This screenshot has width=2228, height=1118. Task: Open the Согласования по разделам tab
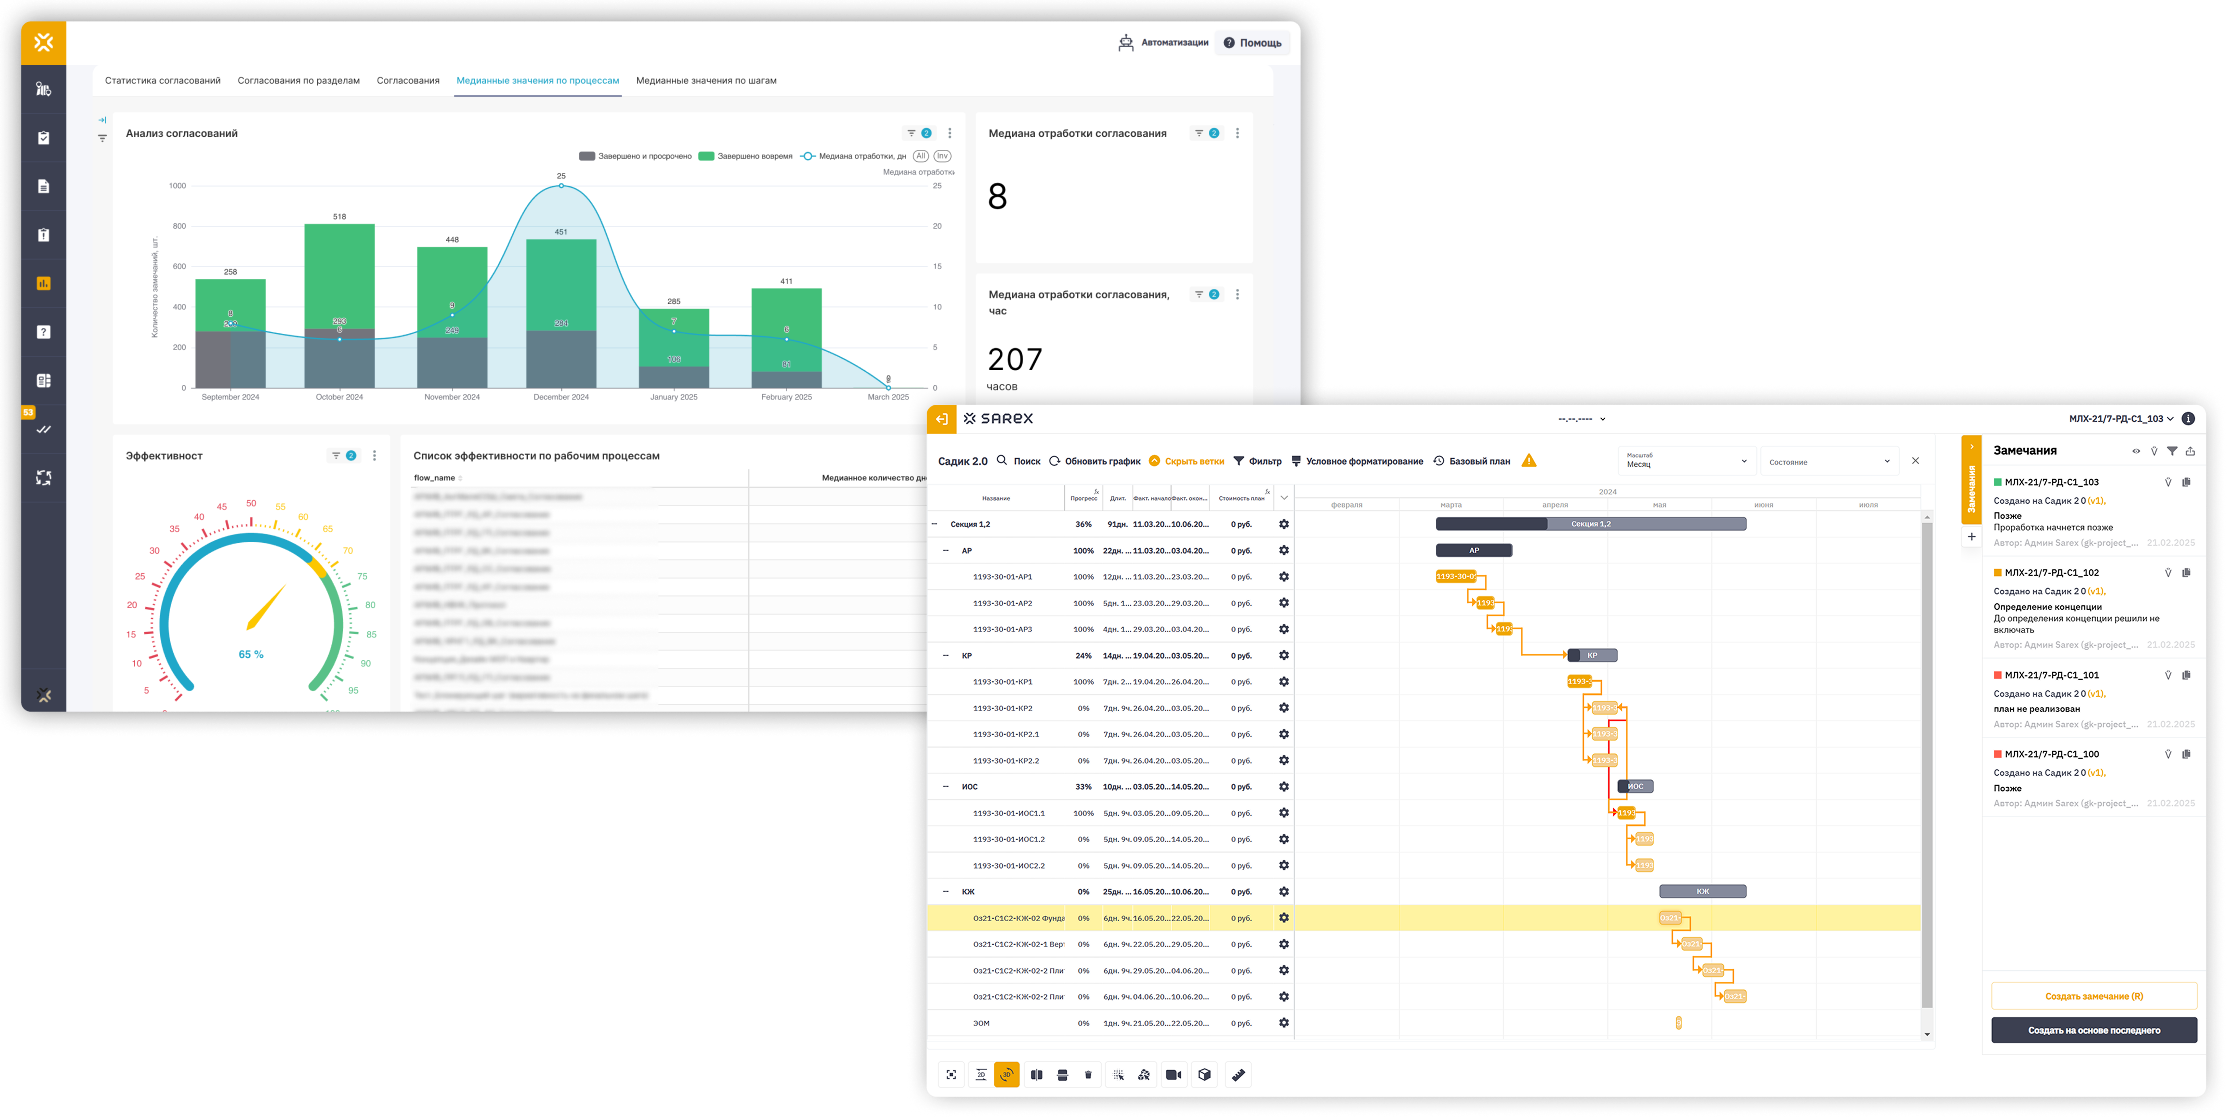point(298,81)
